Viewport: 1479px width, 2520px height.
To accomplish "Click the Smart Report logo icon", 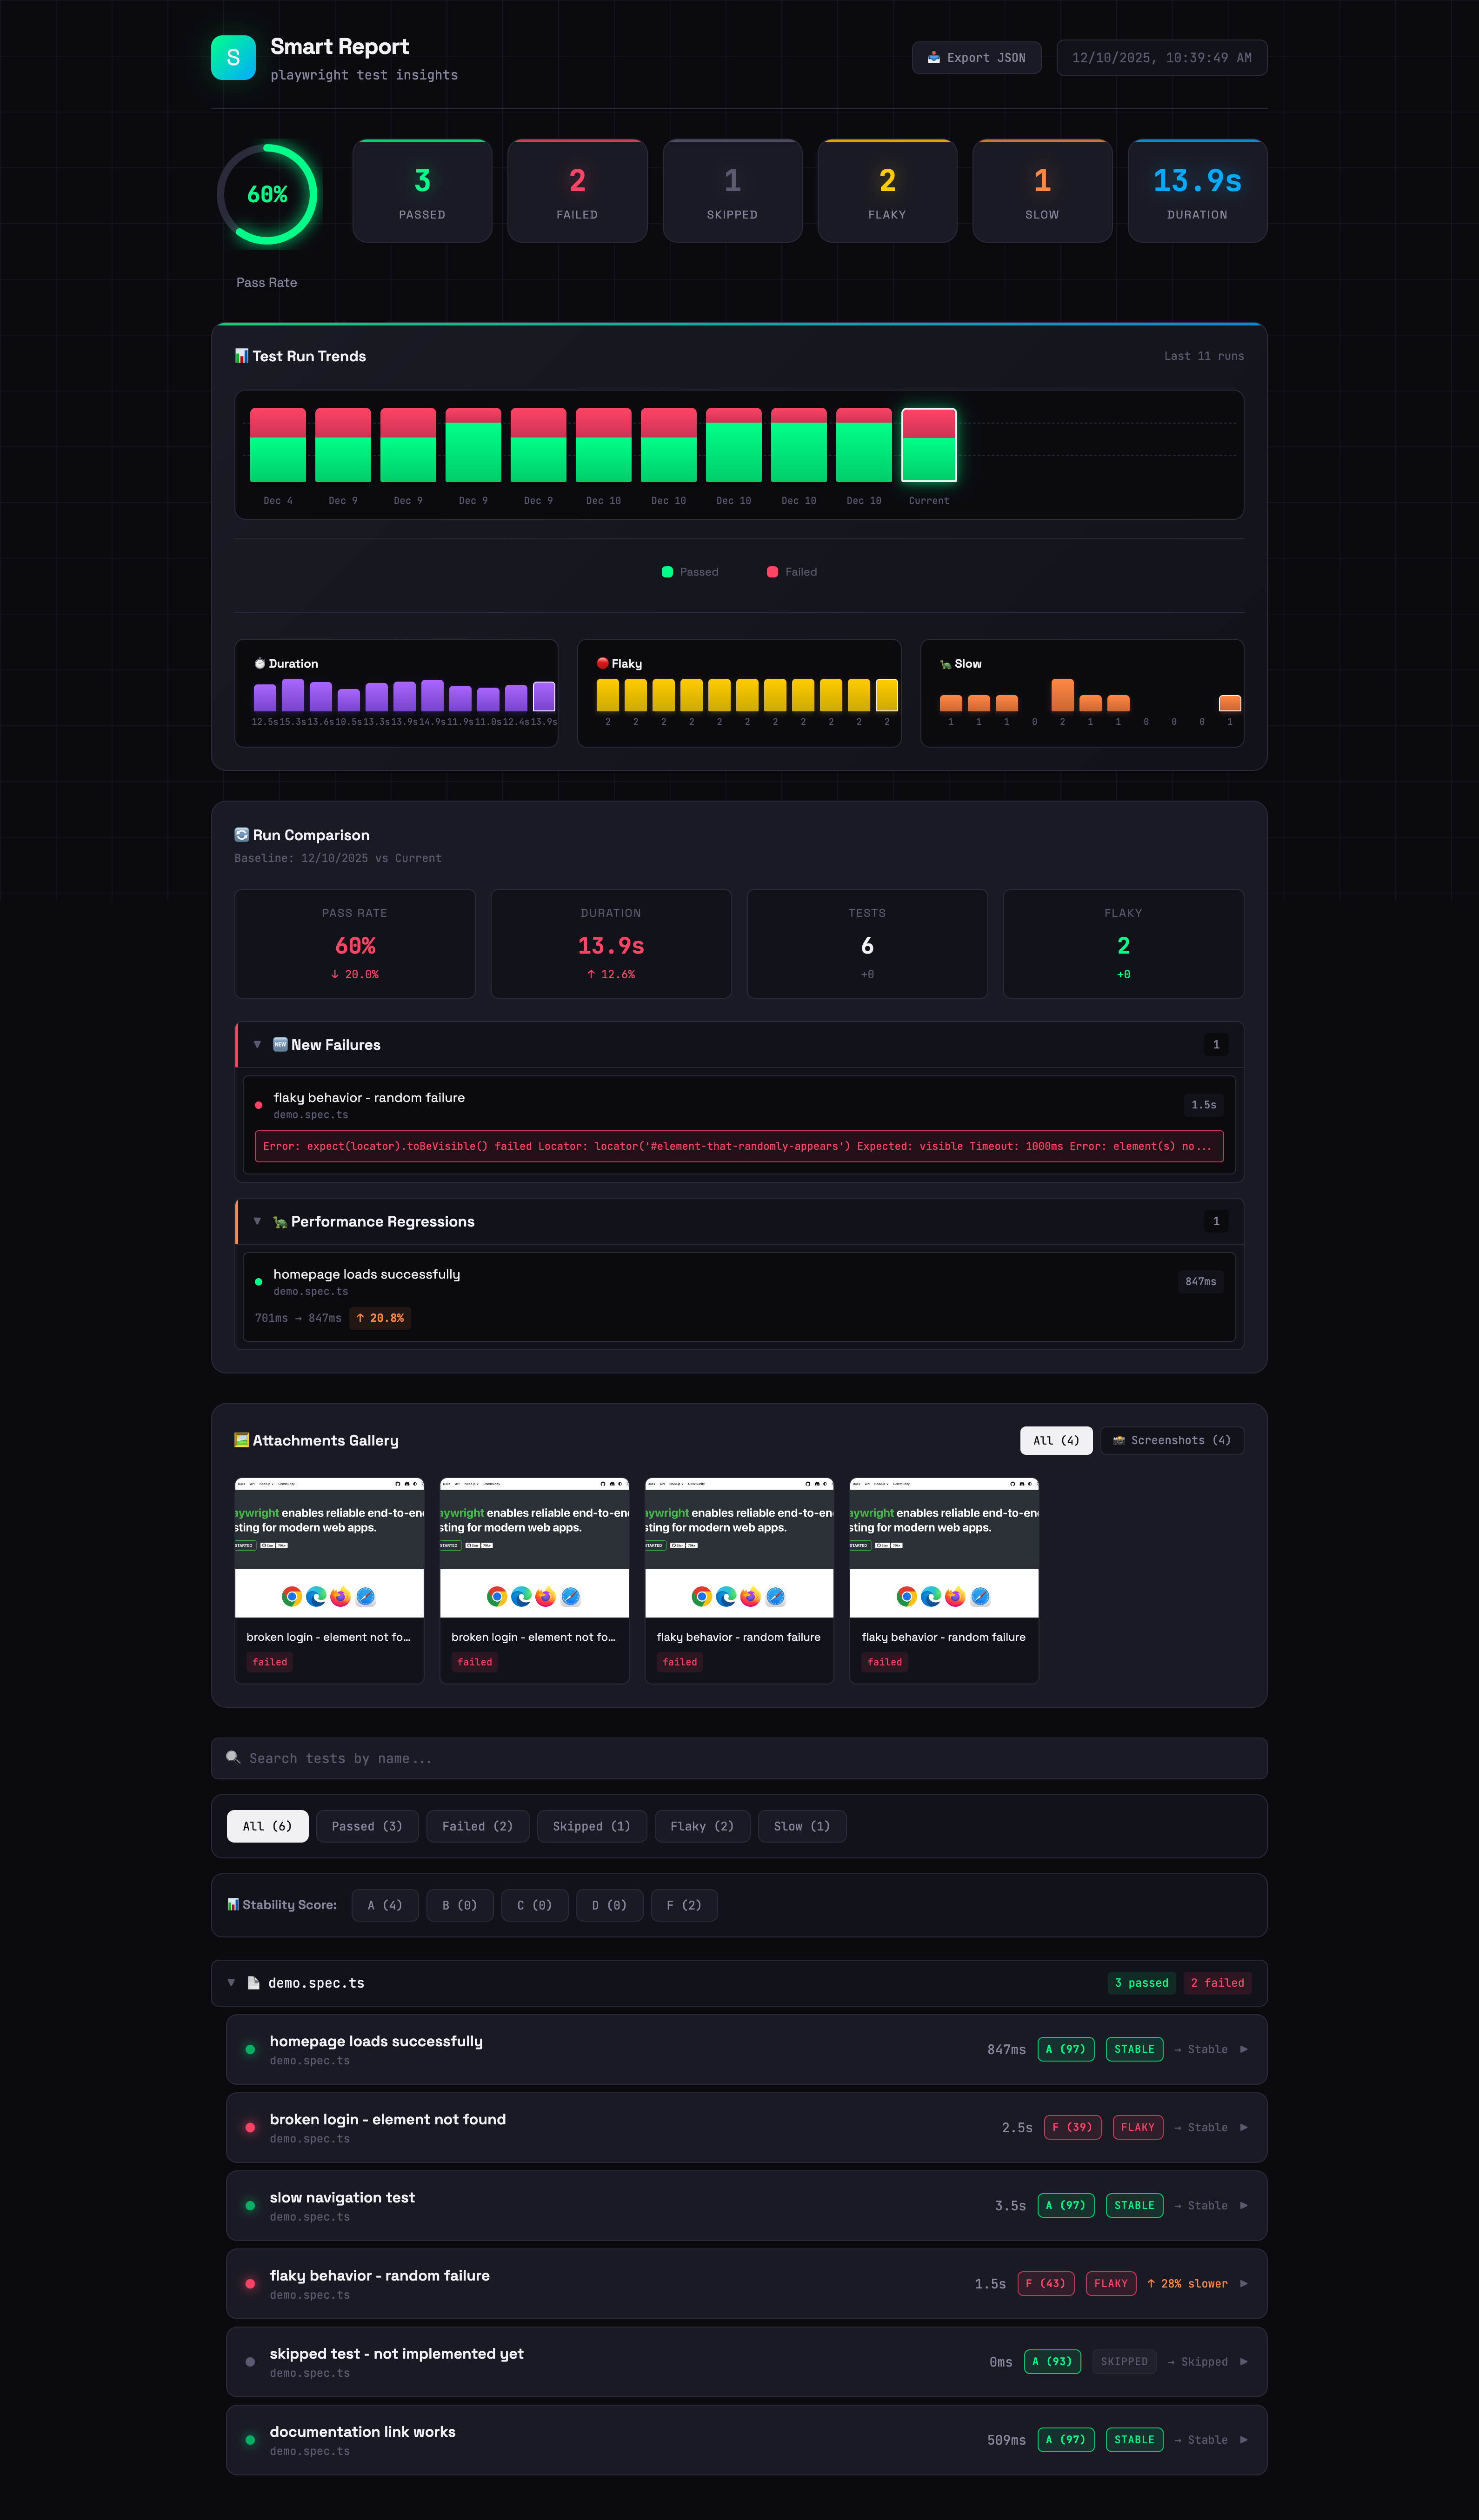I will point(233,58).
